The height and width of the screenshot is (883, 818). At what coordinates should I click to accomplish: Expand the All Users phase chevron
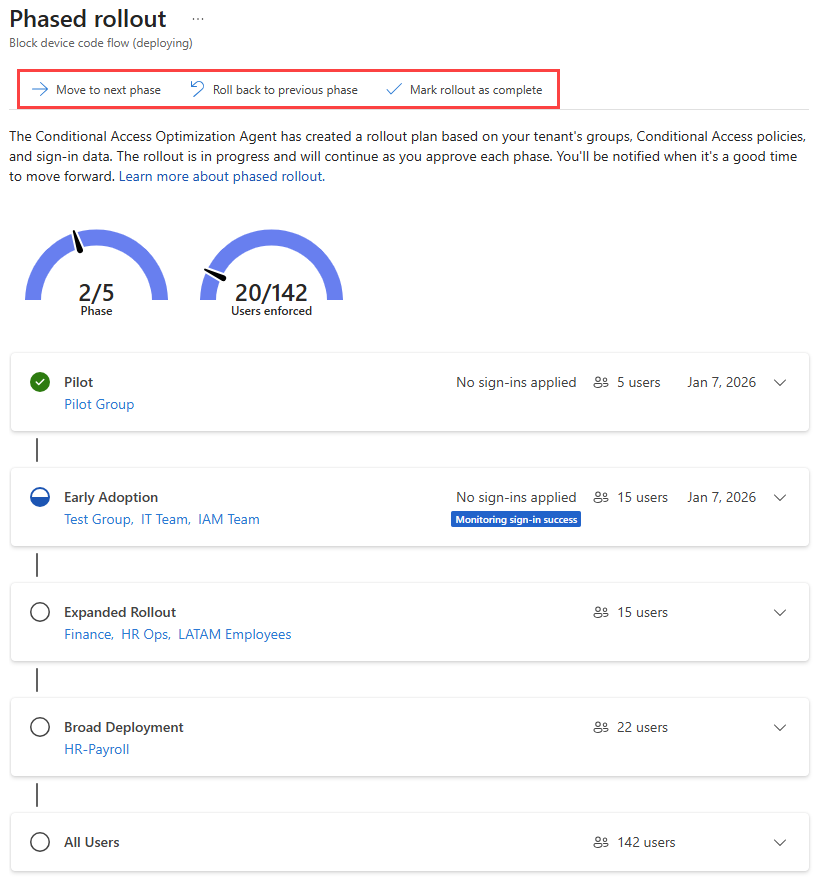[780, 843]
